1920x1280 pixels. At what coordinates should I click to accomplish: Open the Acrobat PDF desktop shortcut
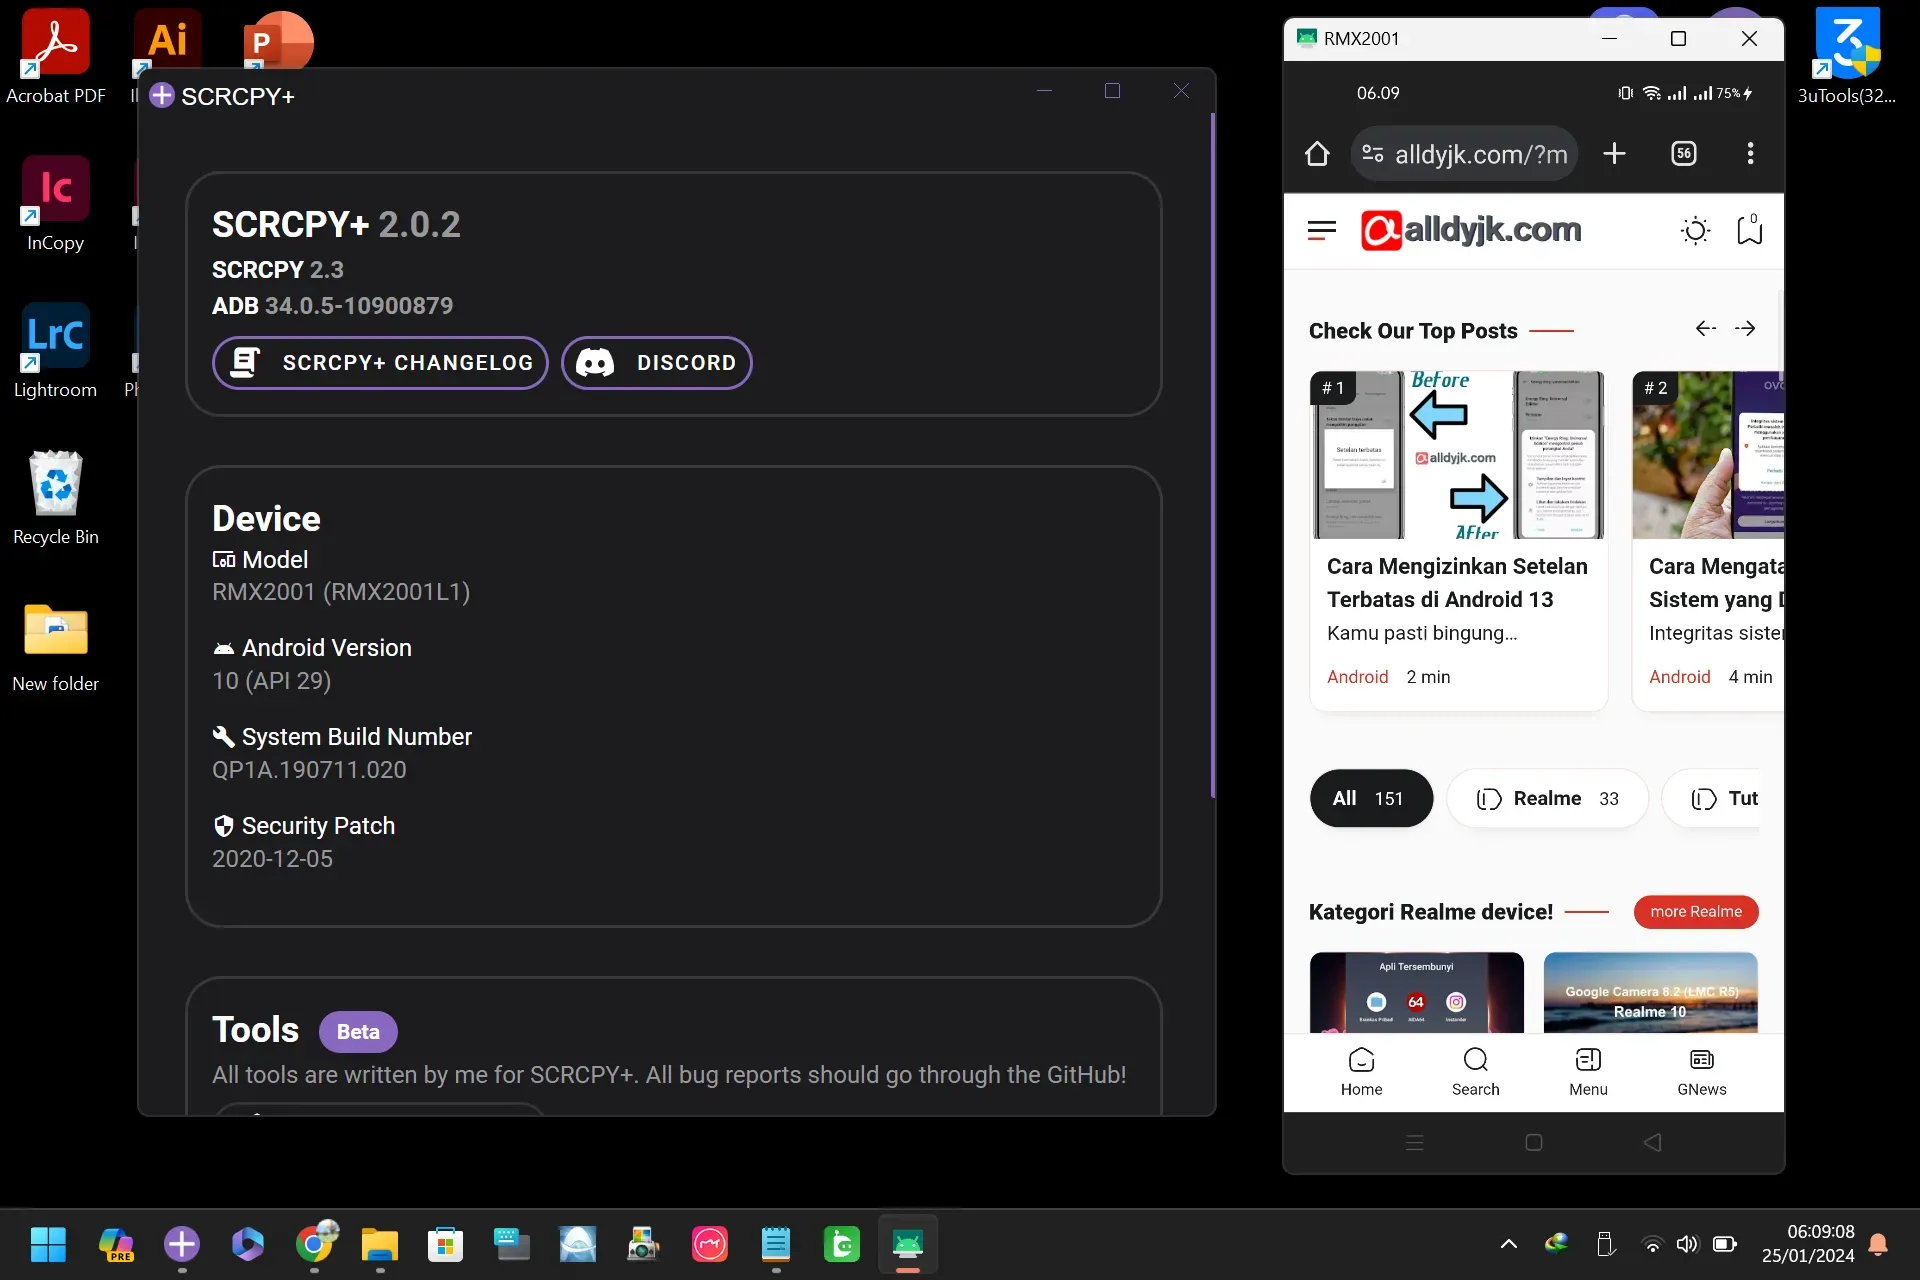[x=56, y=57]
